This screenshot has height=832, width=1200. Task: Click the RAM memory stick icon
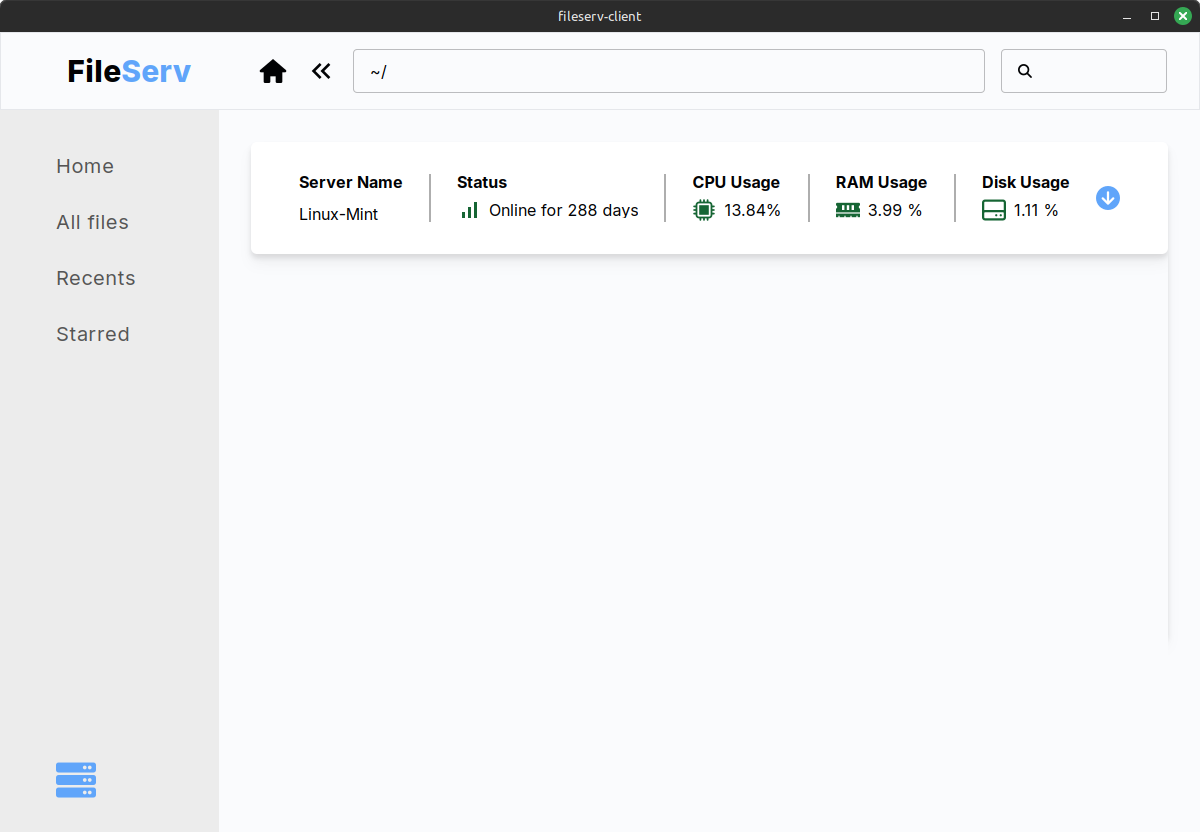click(847, 210)
